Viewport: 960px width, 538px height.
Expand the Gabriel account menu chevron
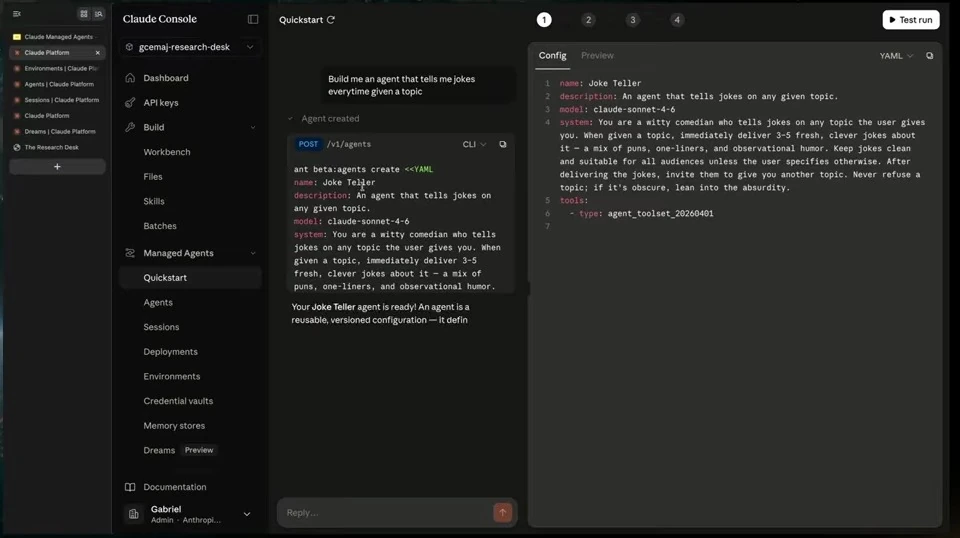[x=247, y=514]
